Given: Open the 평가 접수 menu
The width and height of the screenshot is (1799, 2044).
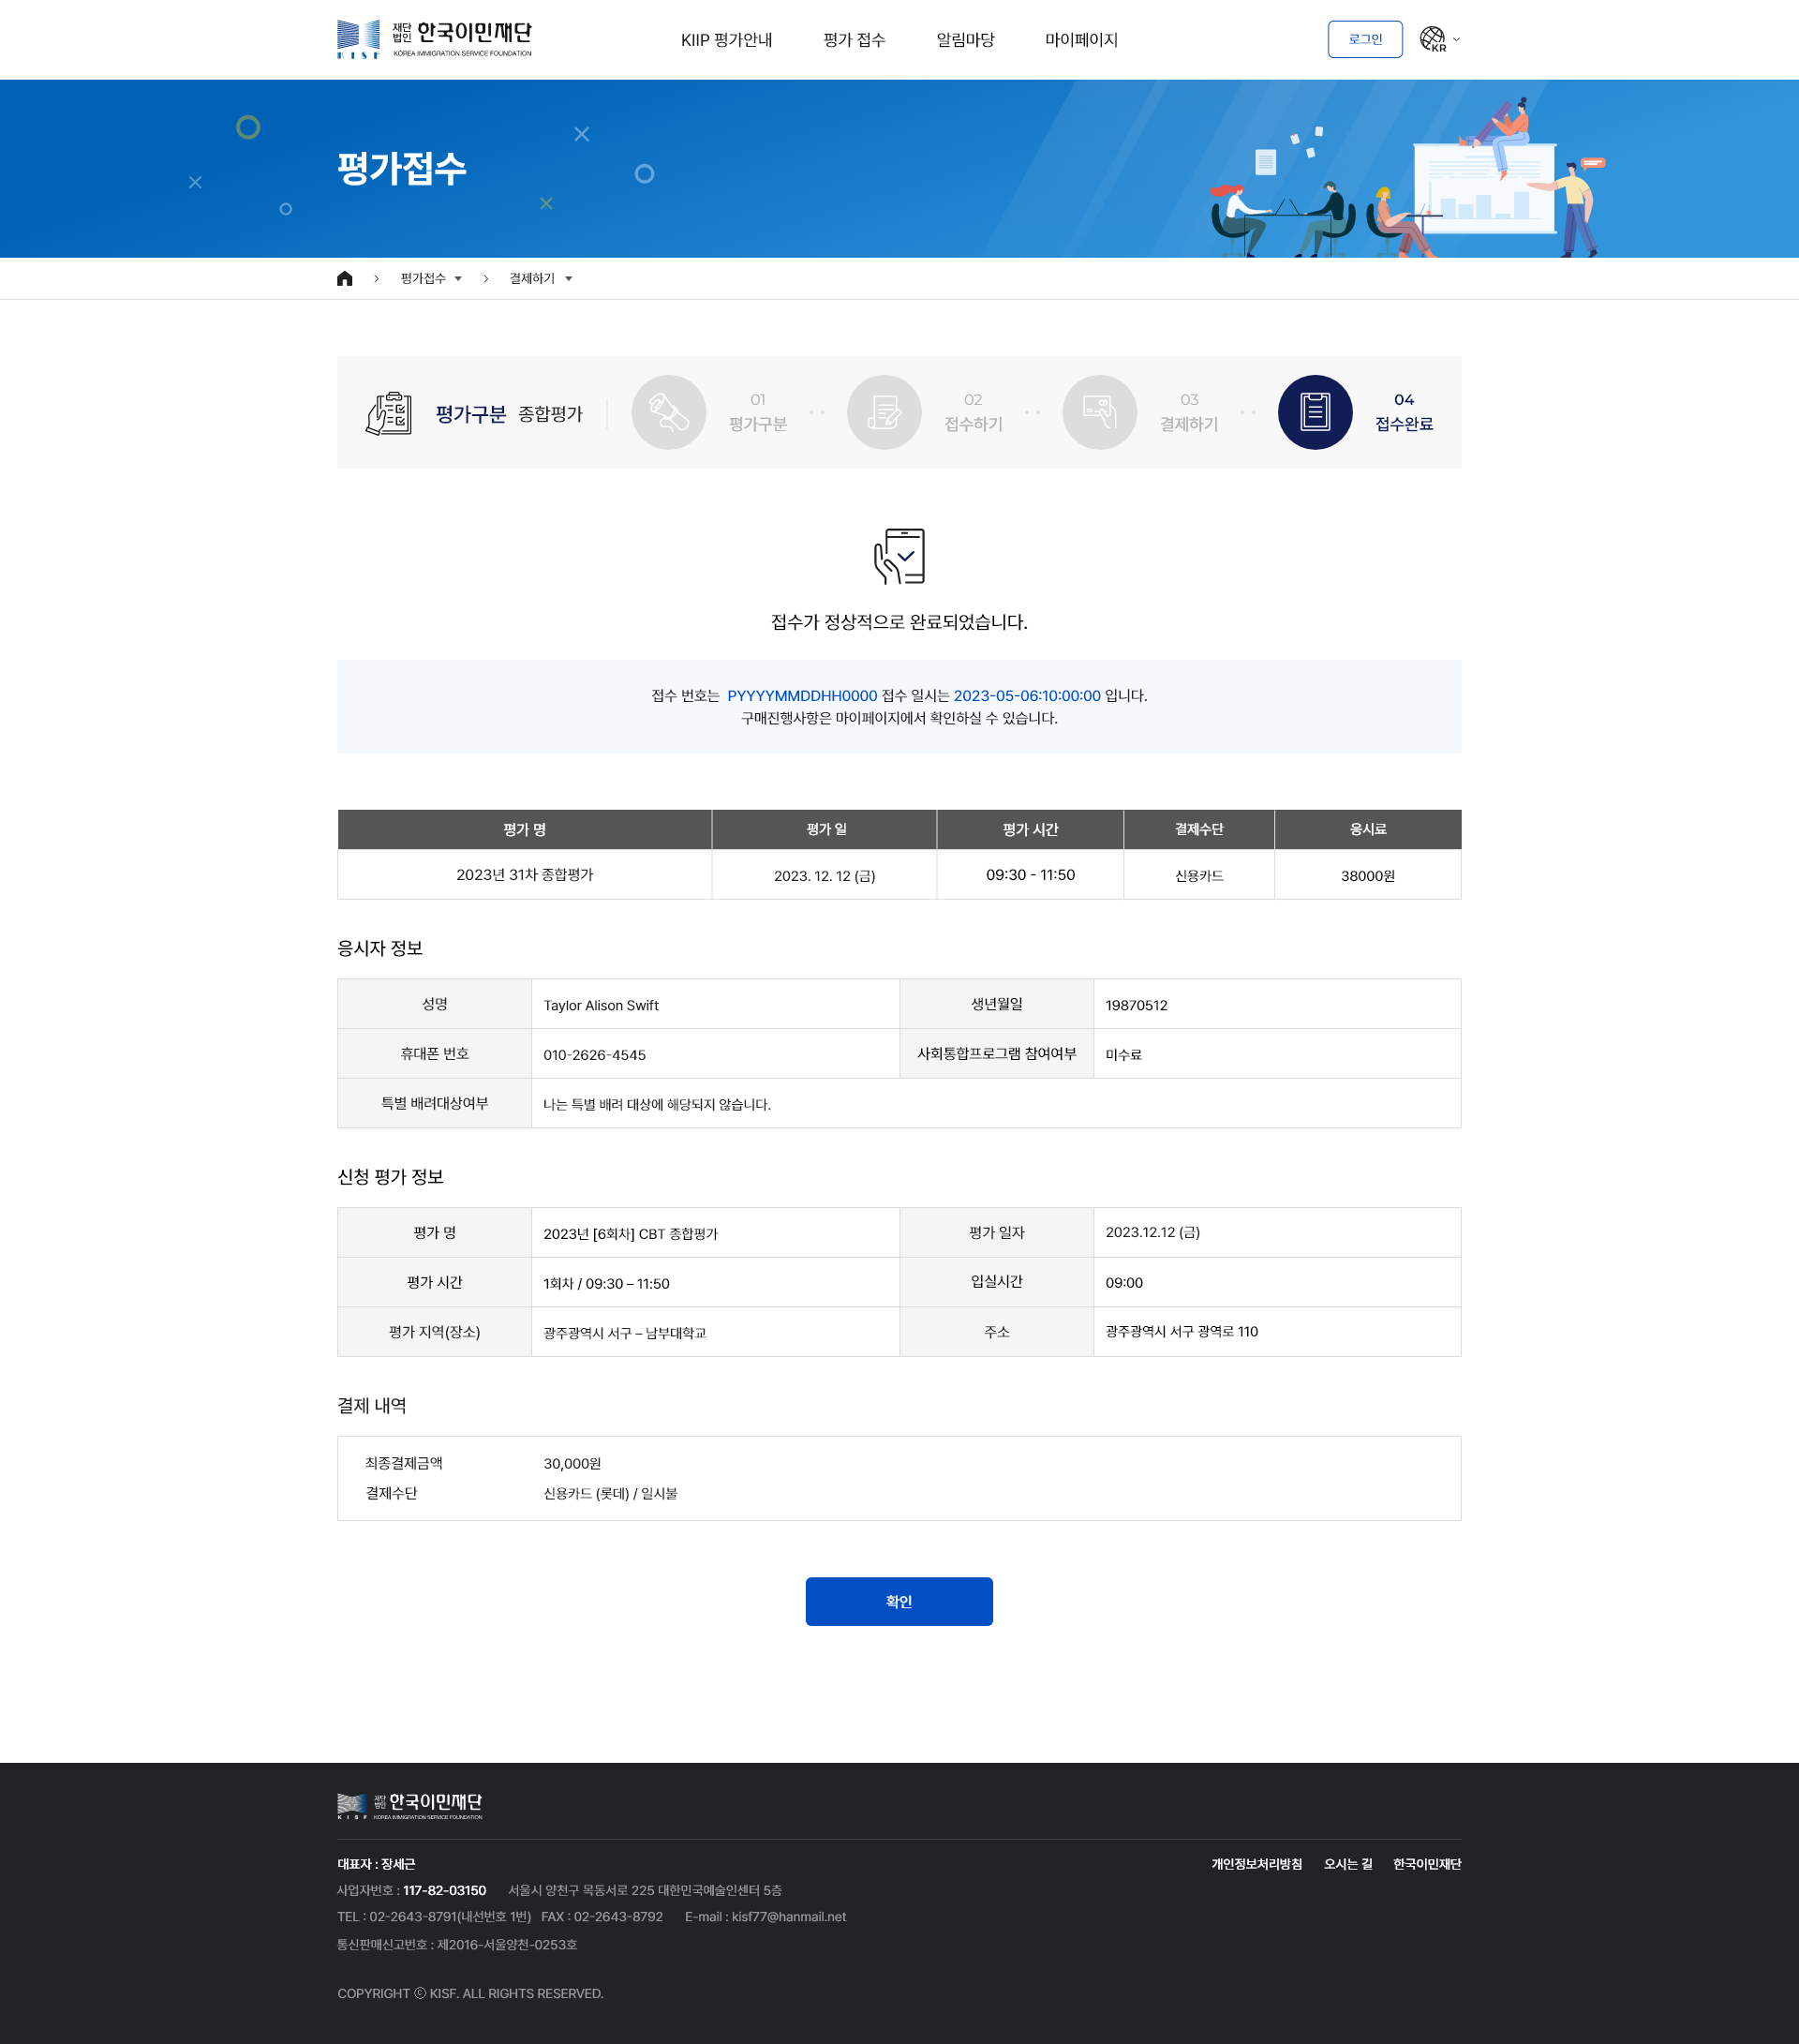Looking at the screenshot, I should coord(854,40).
